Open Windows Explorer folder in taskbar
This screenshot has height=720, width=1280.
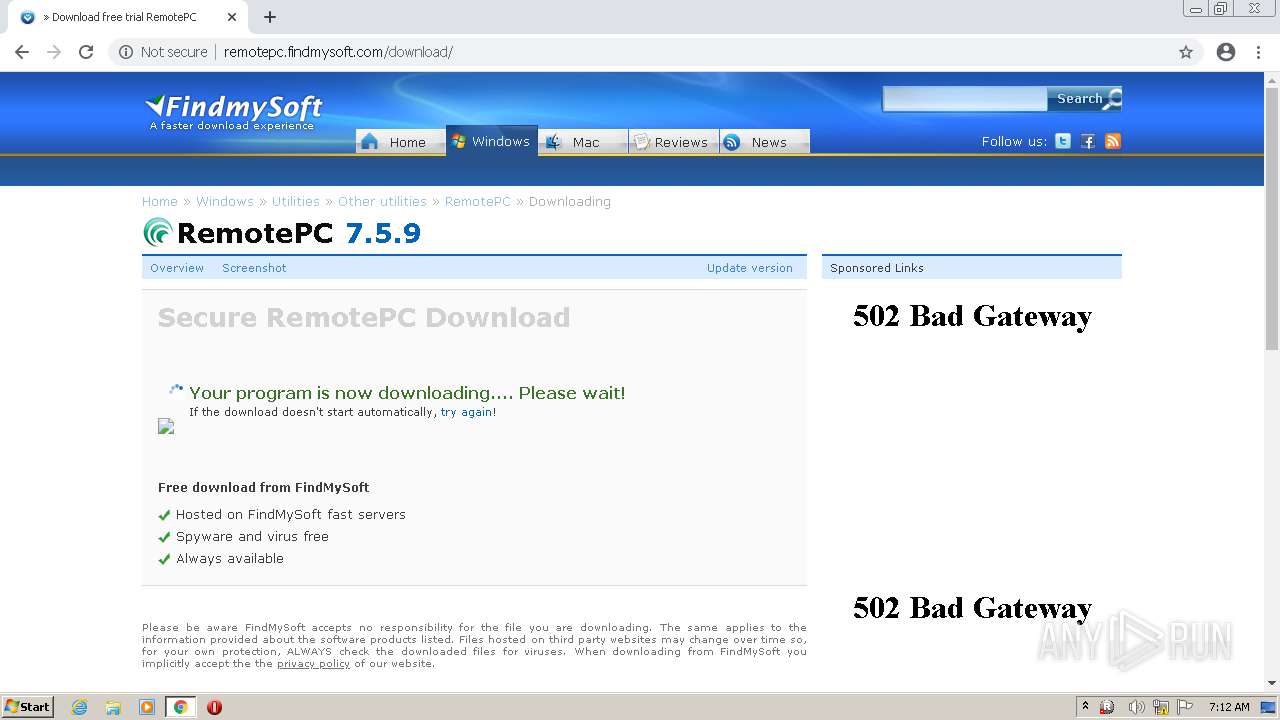tap(113, 707)
